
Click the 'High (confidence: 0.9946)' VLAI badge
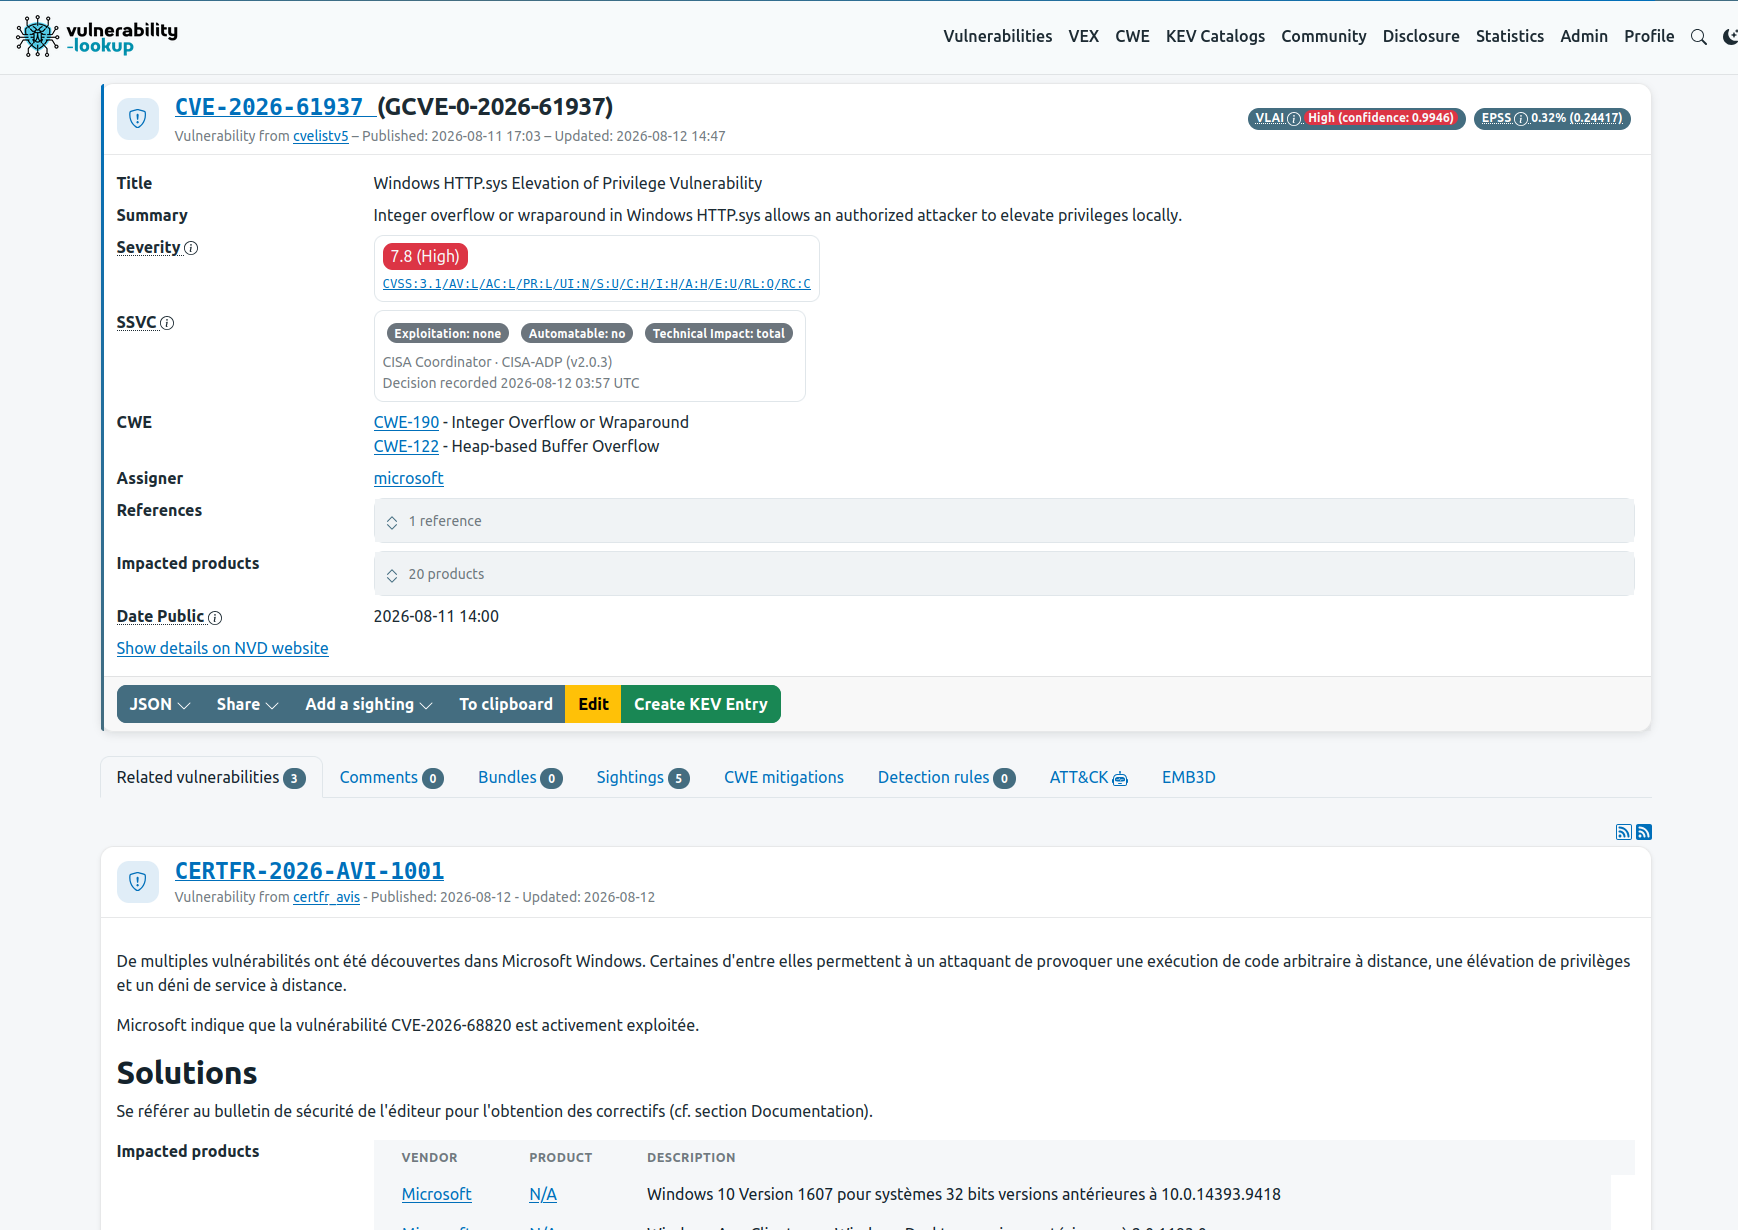tap(1381, 118)
